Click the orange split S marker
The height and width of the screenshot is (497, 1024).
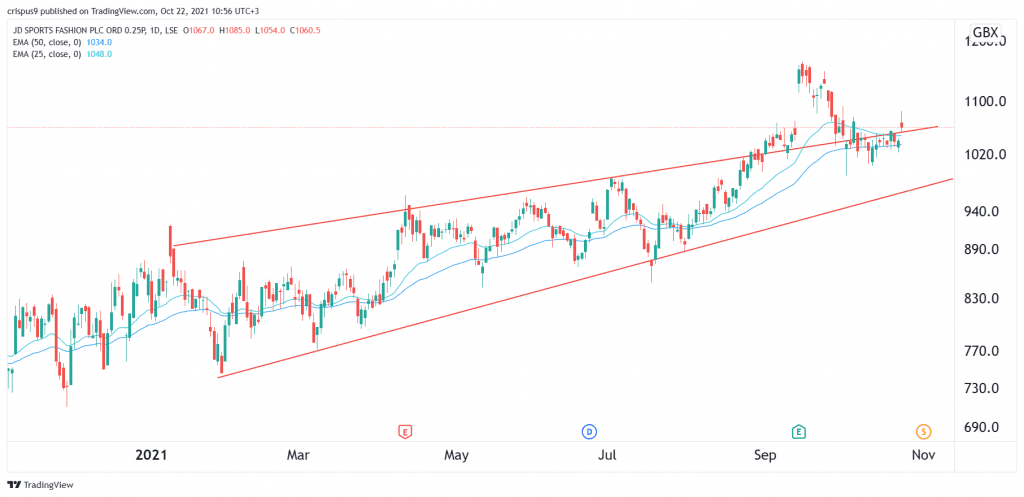[x=923, y=432]
